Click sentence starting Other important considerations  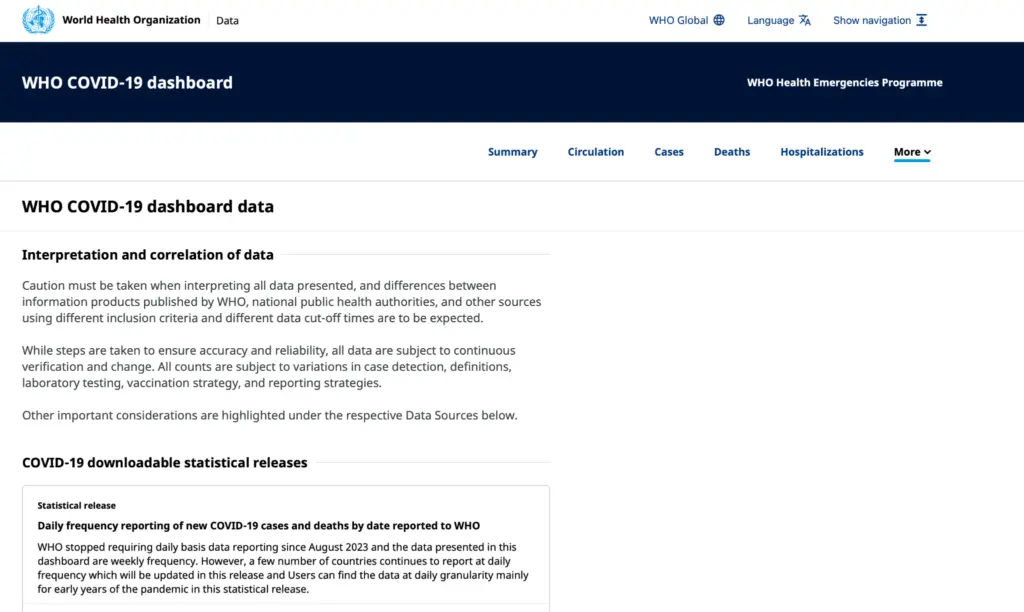pos(270,415)
